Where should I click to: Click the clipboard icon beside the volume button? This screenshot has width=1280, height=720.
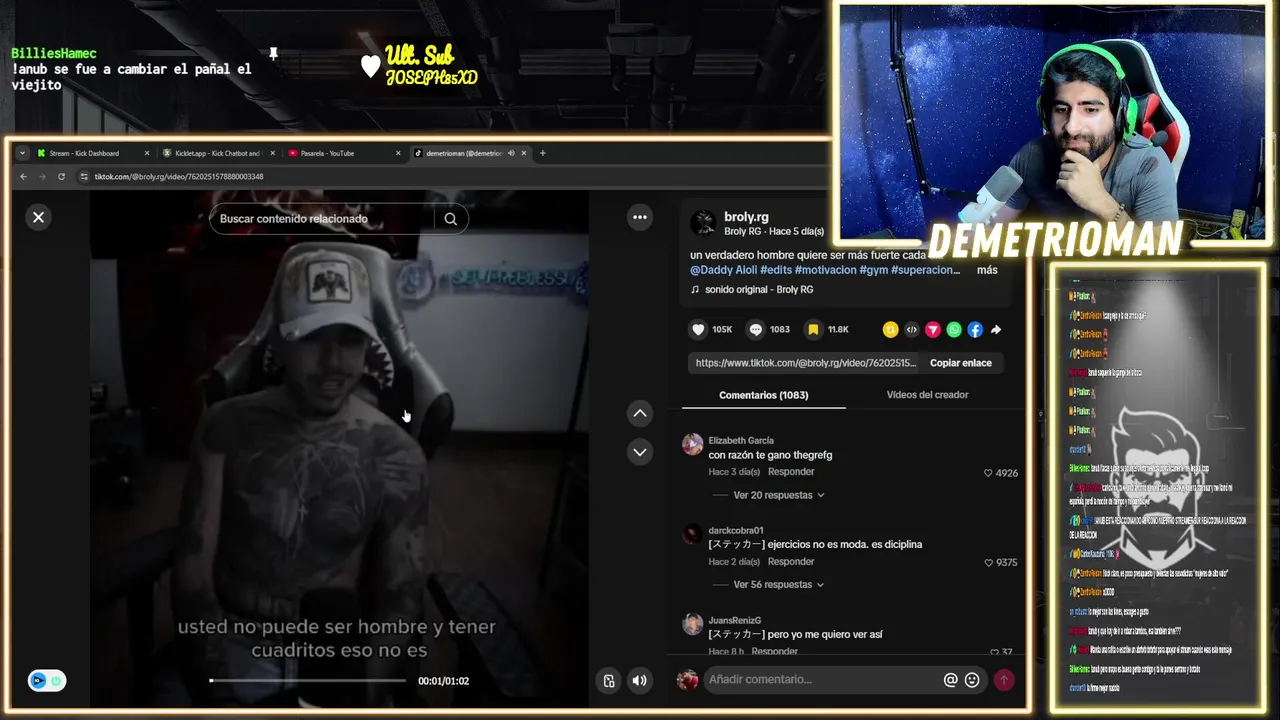609,681
